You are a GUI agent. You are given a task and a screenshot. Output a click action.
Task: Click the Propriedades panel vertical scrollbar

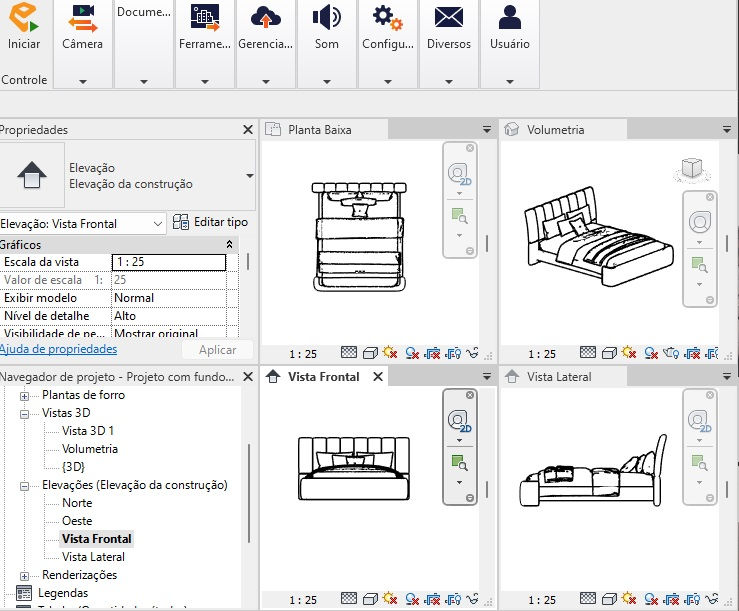[248, 263]
